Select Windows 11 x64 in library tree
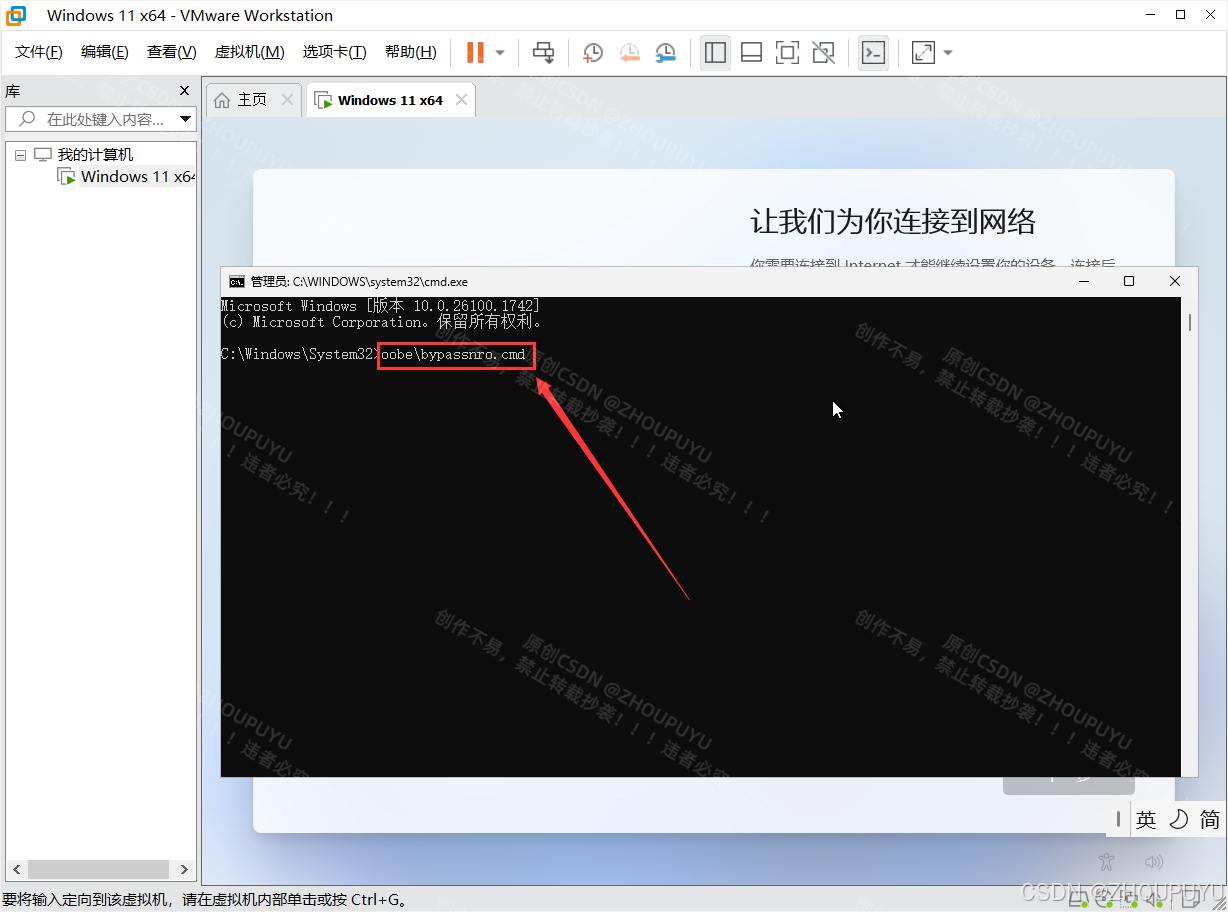This screenshot has height=912, width=1228. 138,177
